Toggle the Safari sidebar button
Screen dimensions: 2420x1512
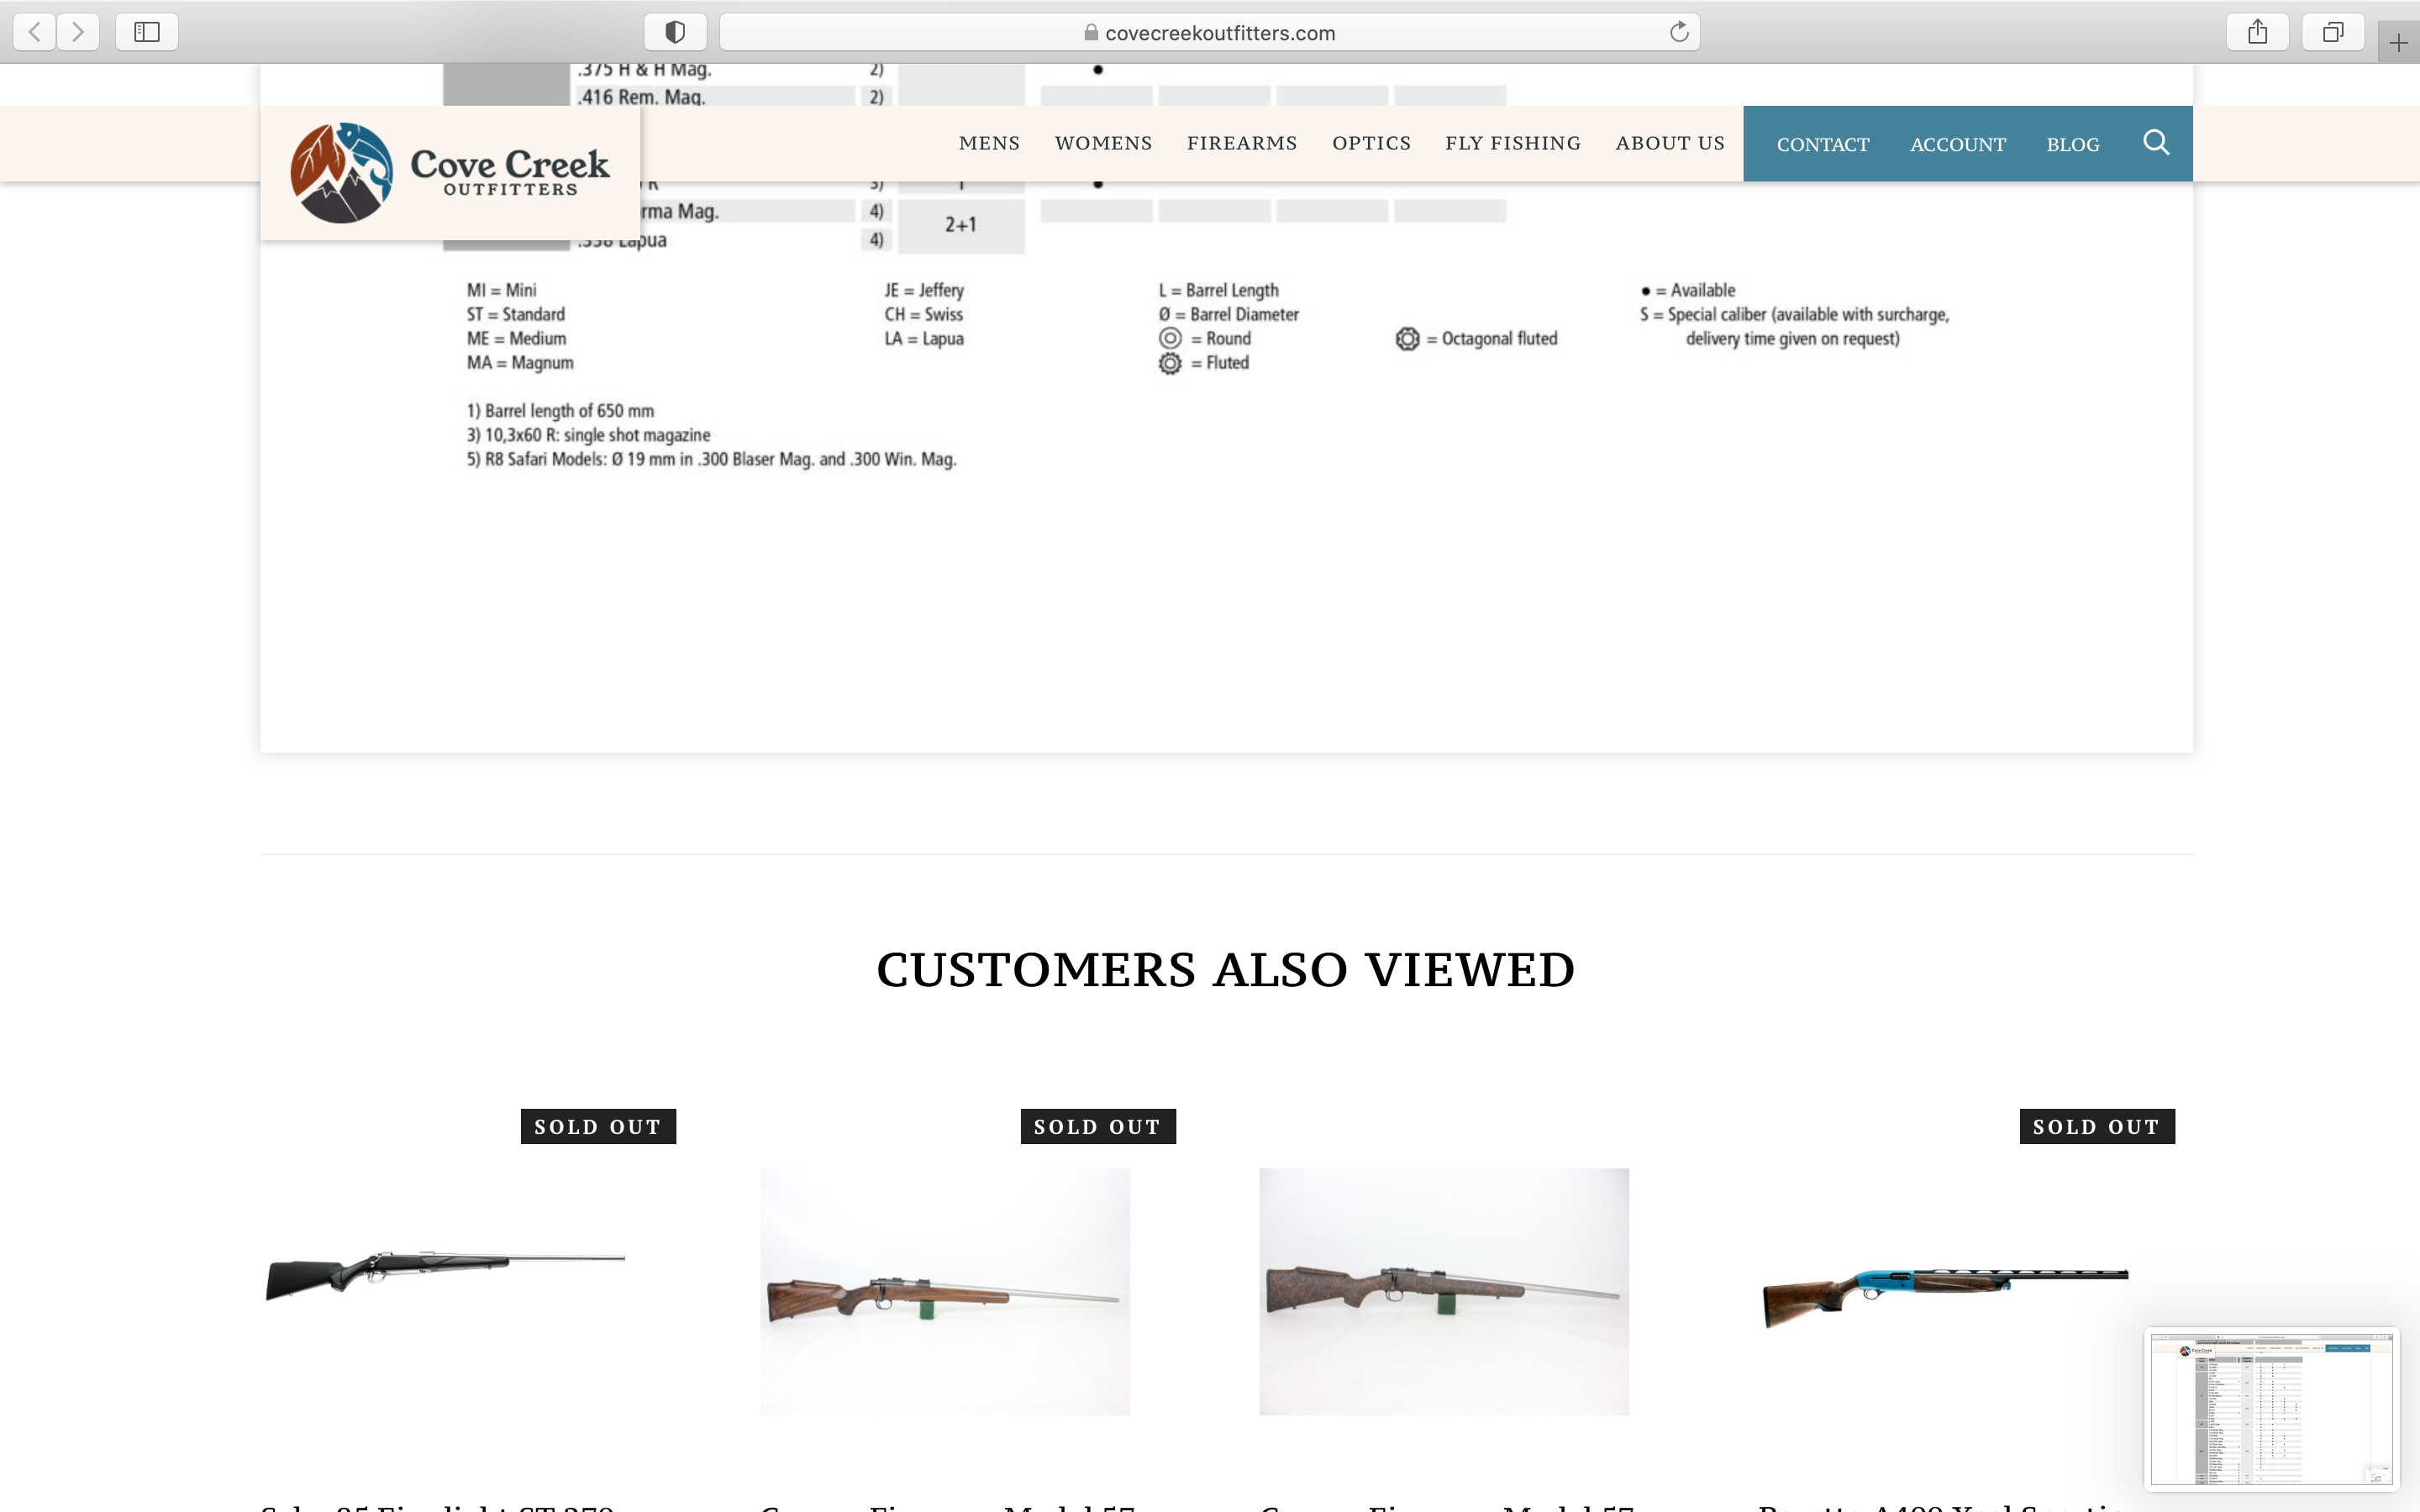147,32
